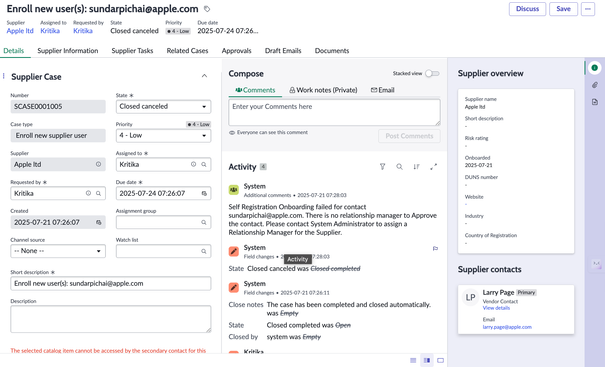Select Work notes (Private) tab
605x367 pixels.
[323, 90]
